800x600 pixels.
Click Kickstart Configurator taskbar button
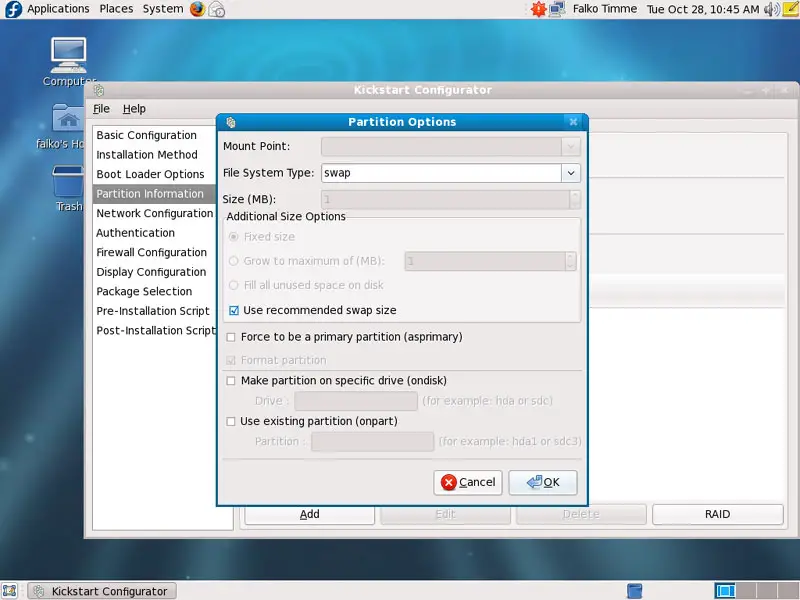(102, 591)
